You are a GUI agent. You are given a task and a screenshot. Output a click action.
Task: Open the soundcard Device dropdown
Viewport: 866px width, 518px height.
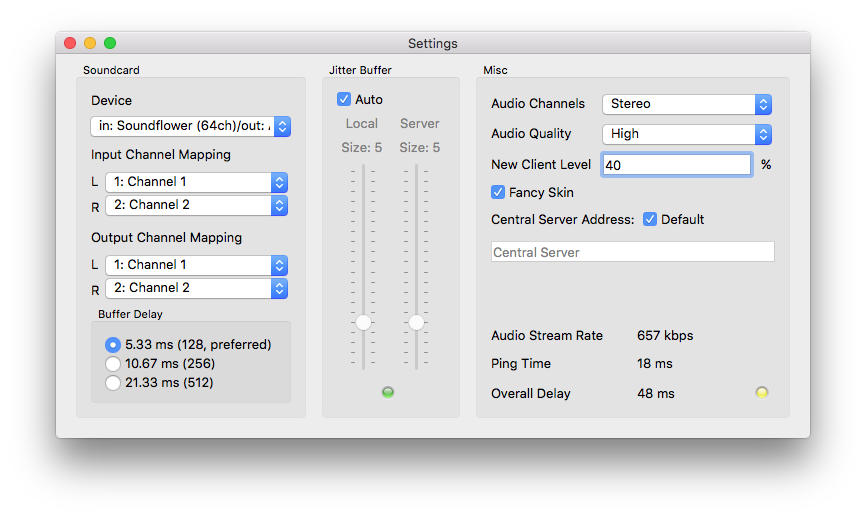(191, 126)
